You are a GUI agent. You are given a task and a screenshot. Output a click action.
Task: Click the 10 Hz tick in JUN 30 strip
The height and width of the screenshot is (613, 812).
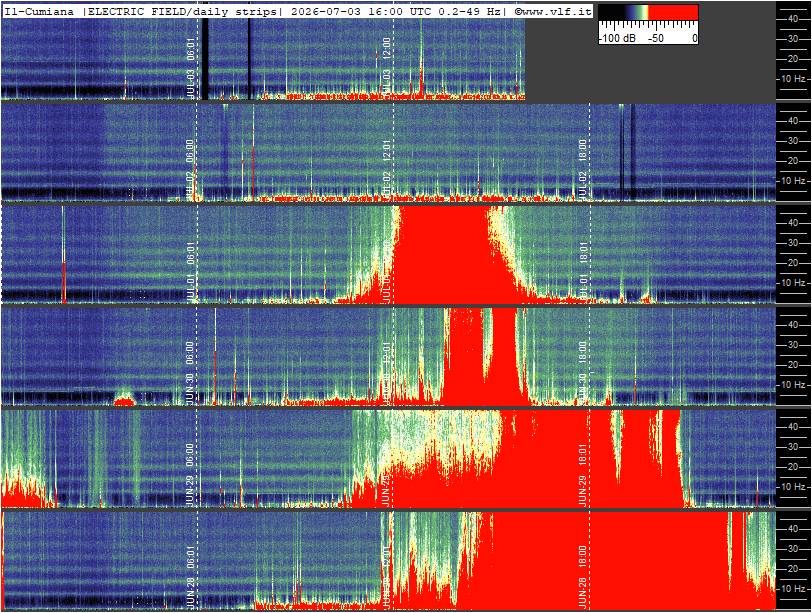[793, 385]
